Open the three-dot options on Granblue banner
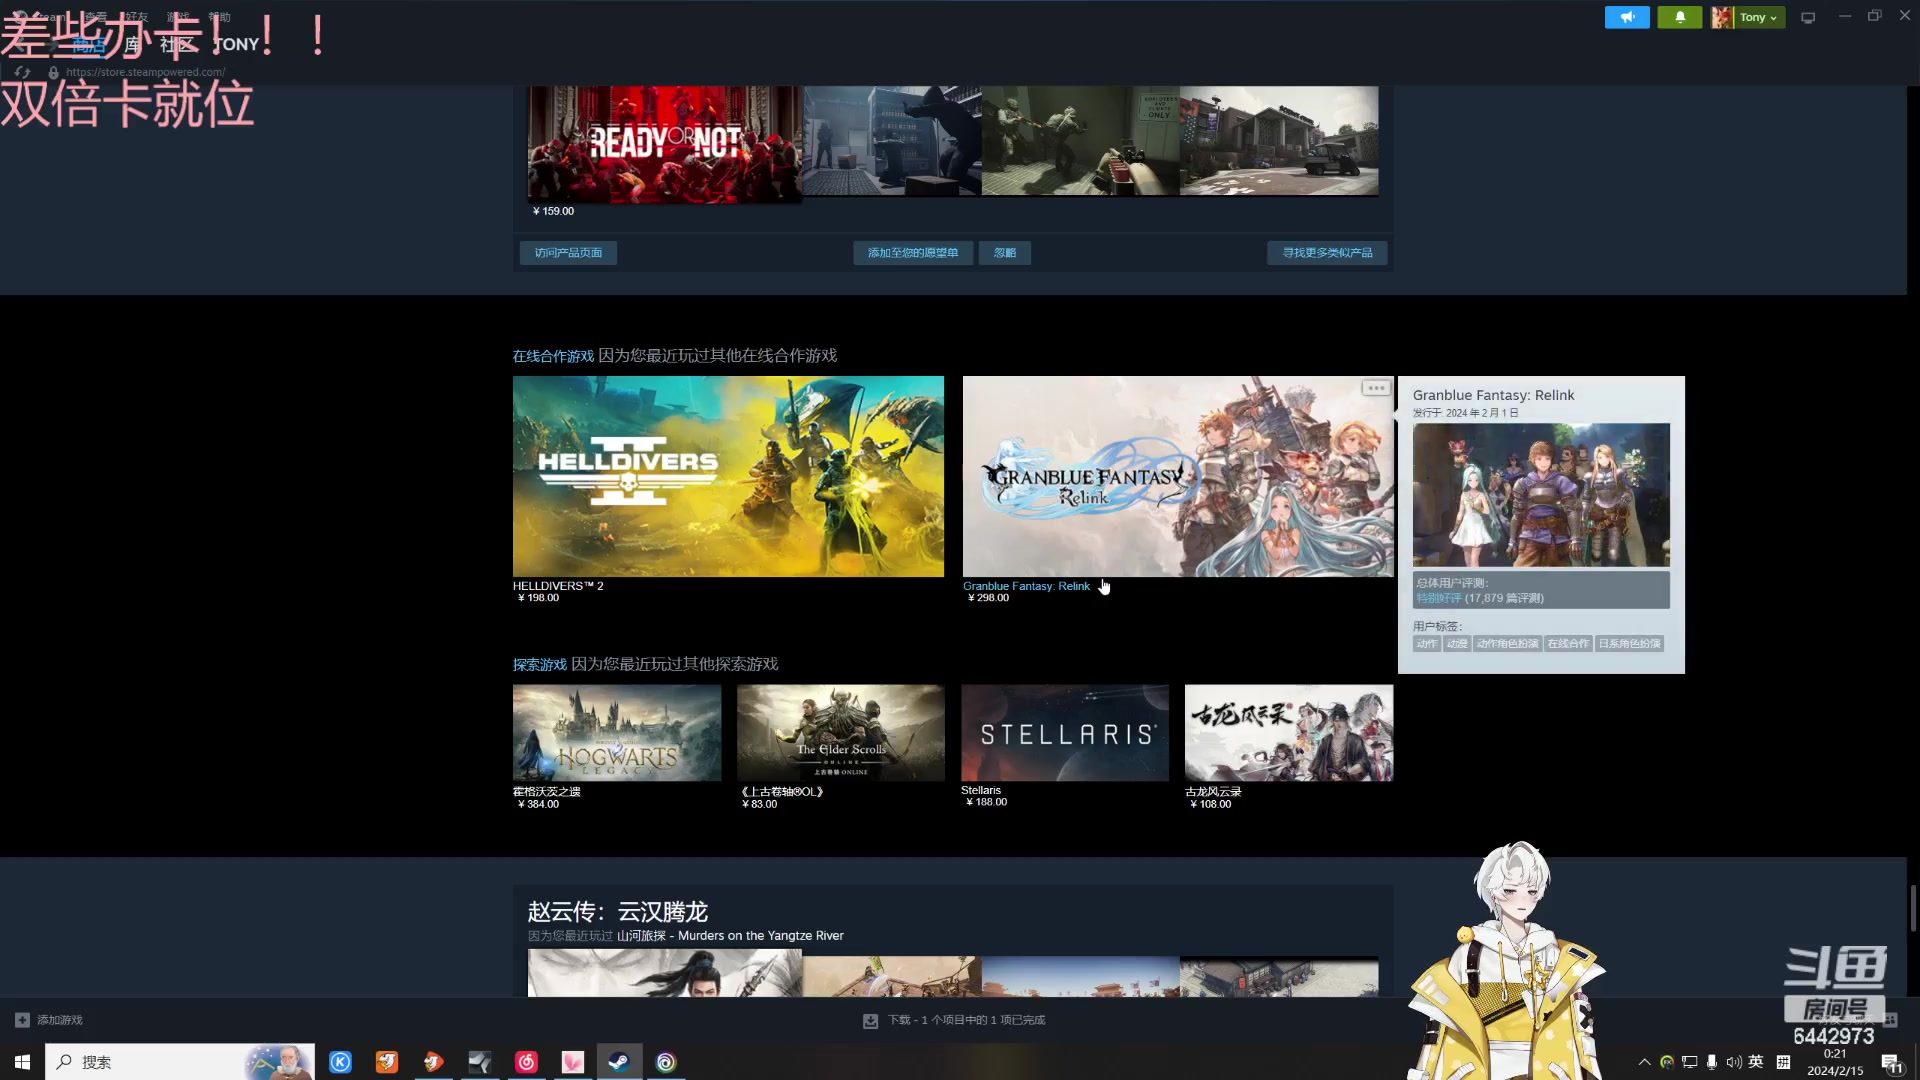The height and width of the screenshot is (1080, 1920). (1376, 388)
